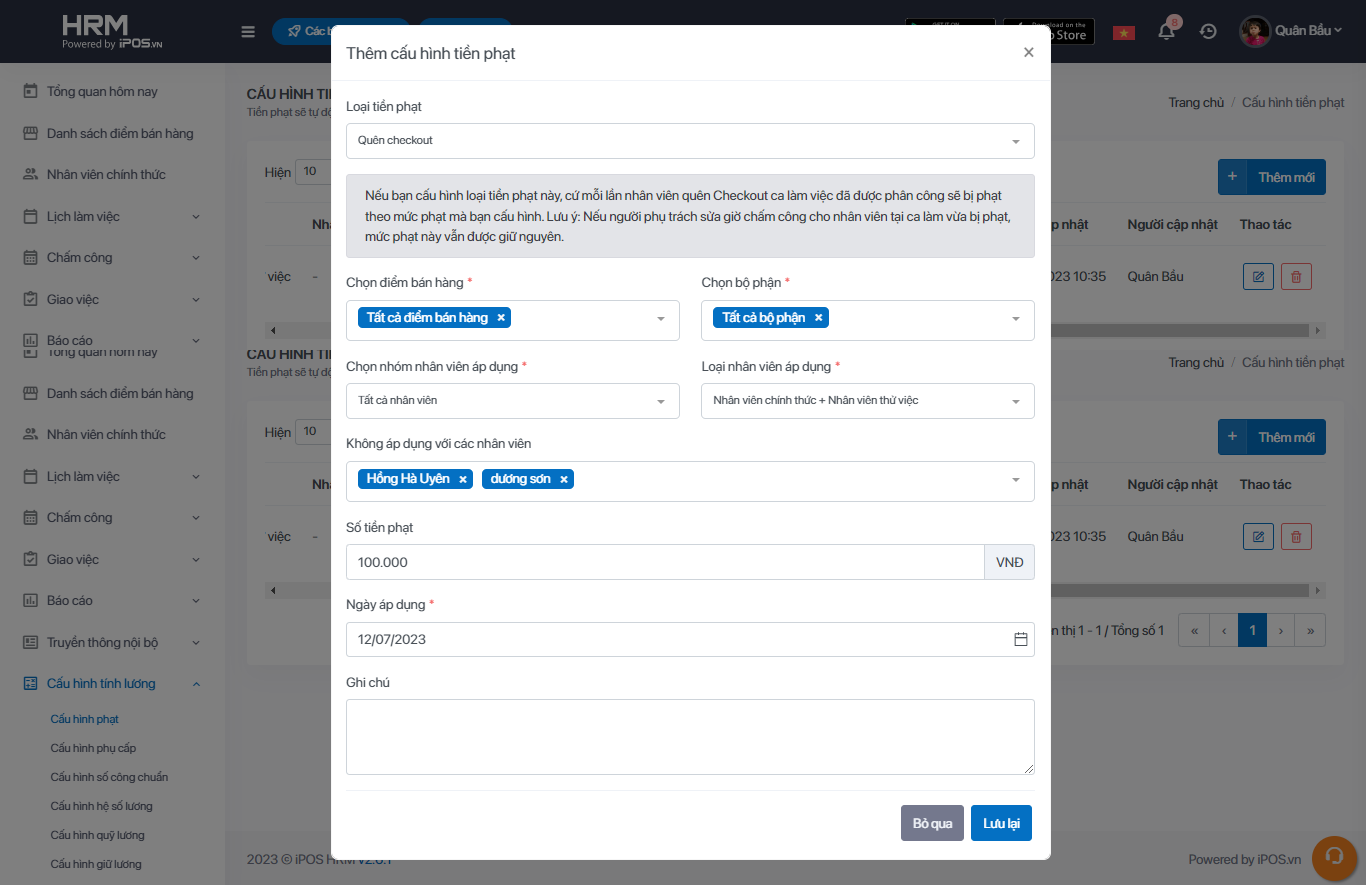Click the Bỏ qua button

pyautogui.click(x=932, y=823)
